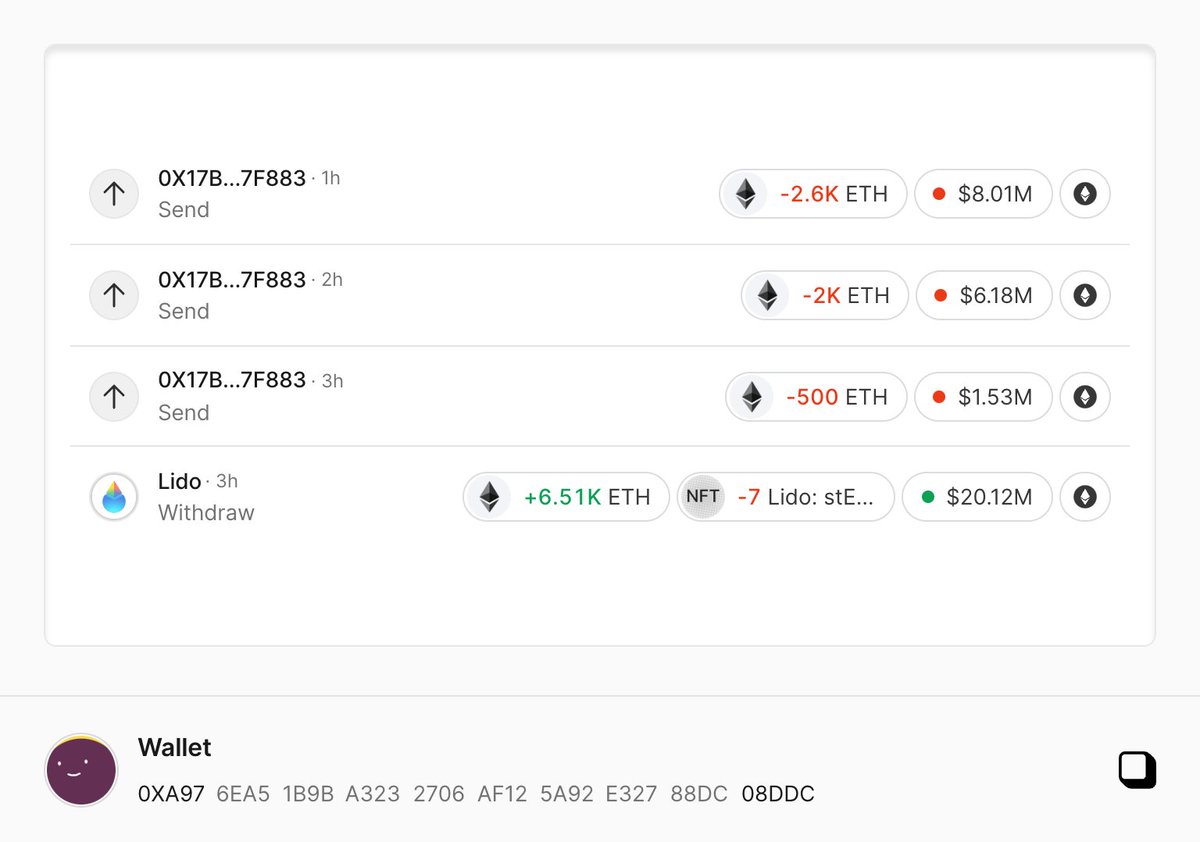
Task: Click the Send label in the 1h row
Action: coord(184,210)
